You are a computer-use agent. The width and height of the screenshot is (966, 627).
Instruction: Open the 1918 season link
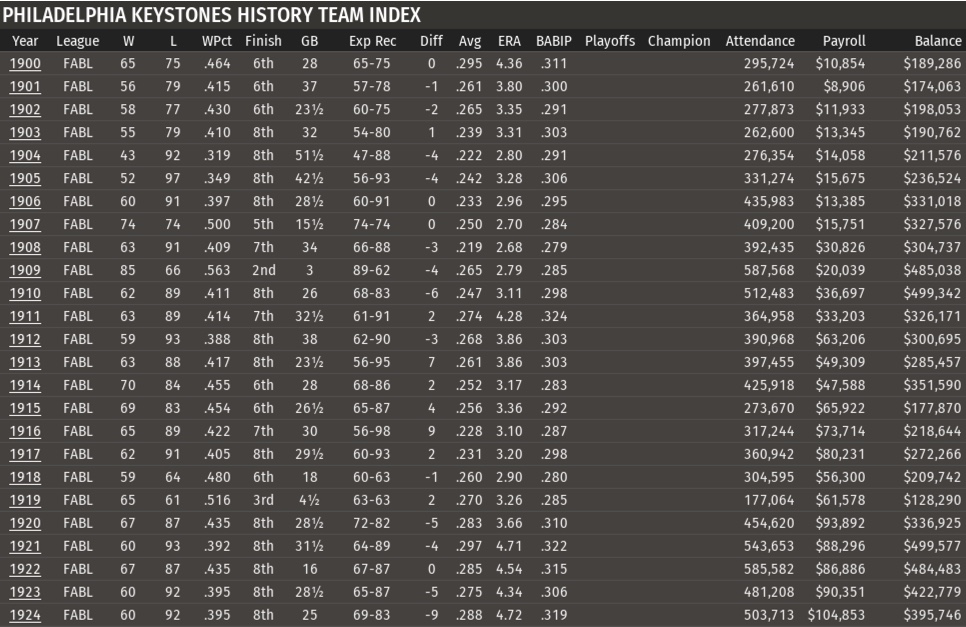[x=25, y=477]
